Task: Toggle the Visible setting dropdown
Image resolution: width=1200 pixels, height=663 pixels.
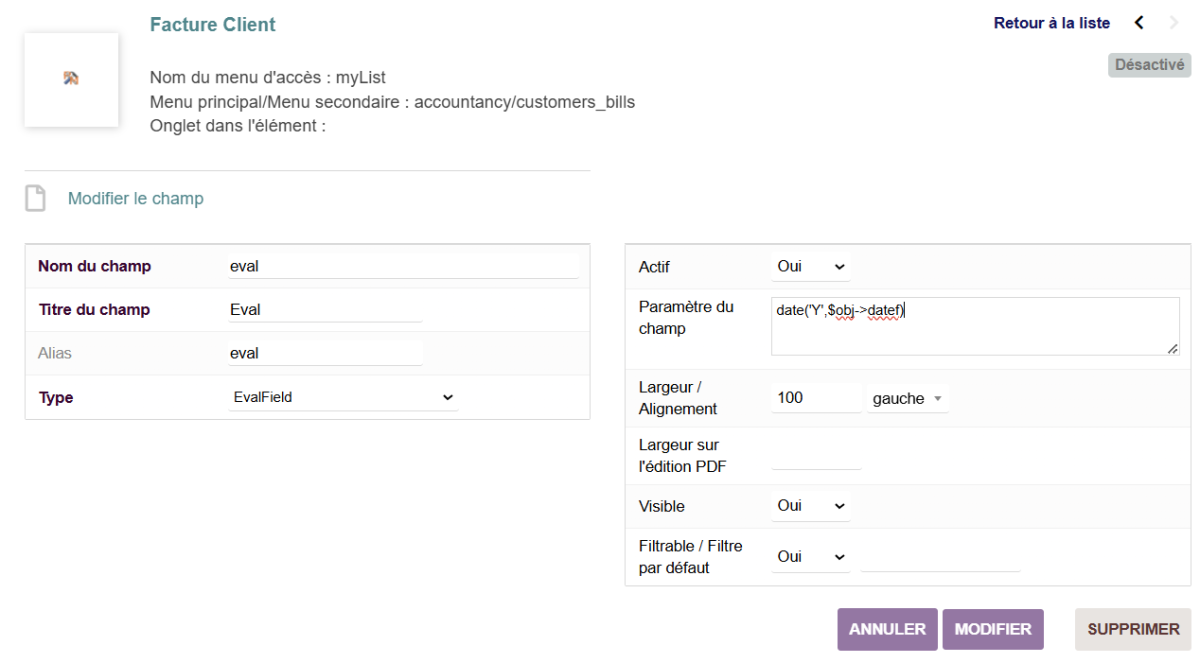Action: coord(810,505)
